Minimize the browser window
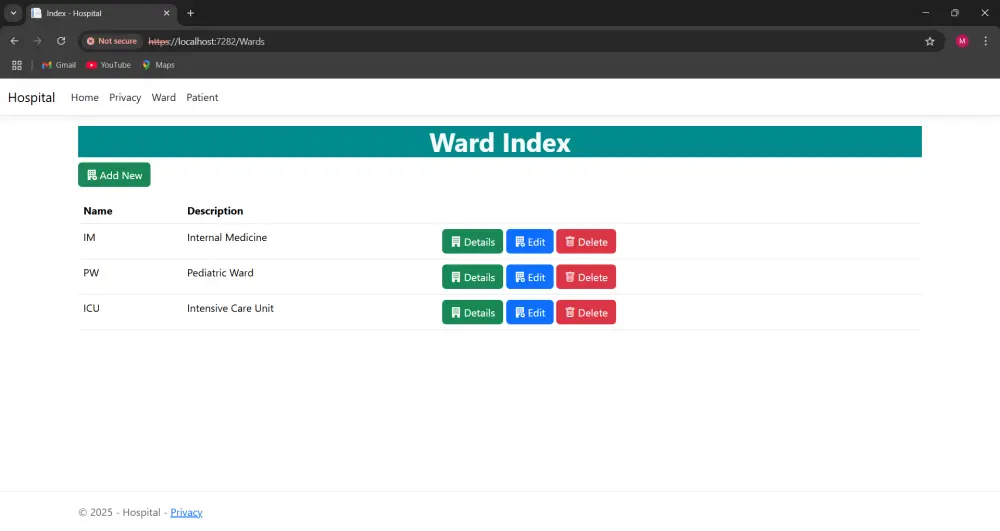 (x=925, y=13)
